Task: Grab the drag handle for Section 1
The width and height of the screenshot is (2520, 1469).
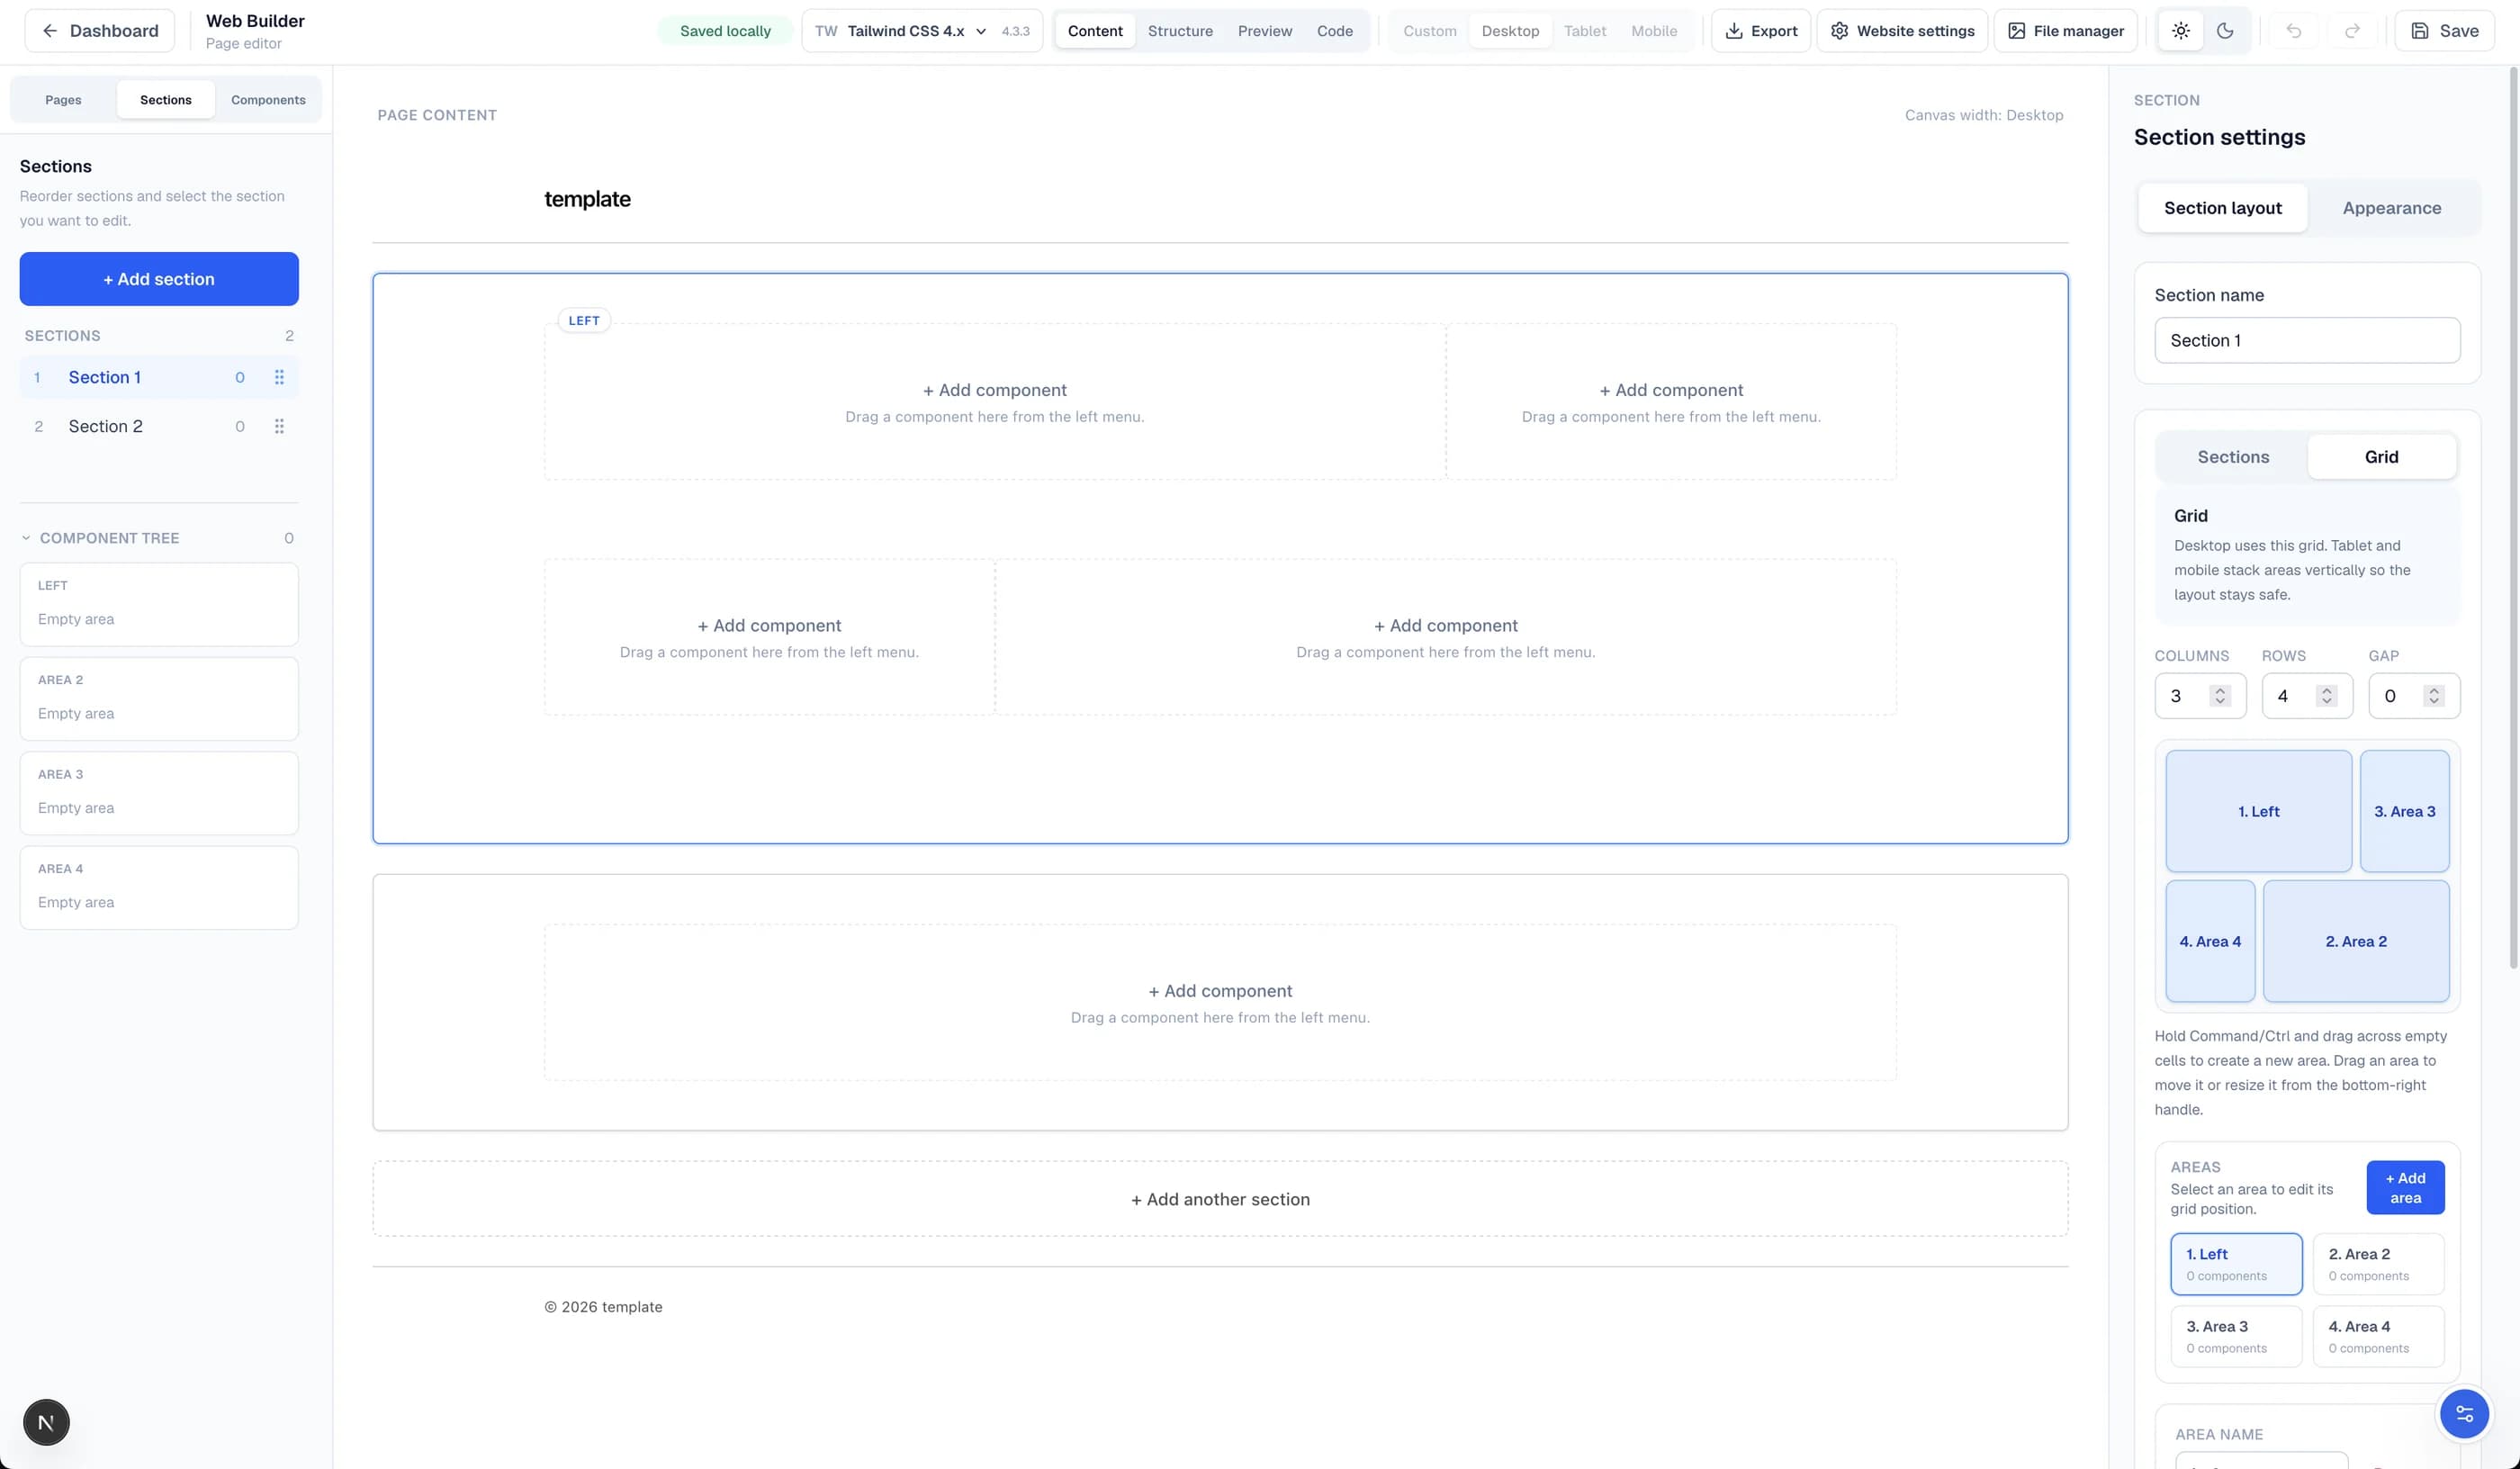Action: click(x=279, y=377)
